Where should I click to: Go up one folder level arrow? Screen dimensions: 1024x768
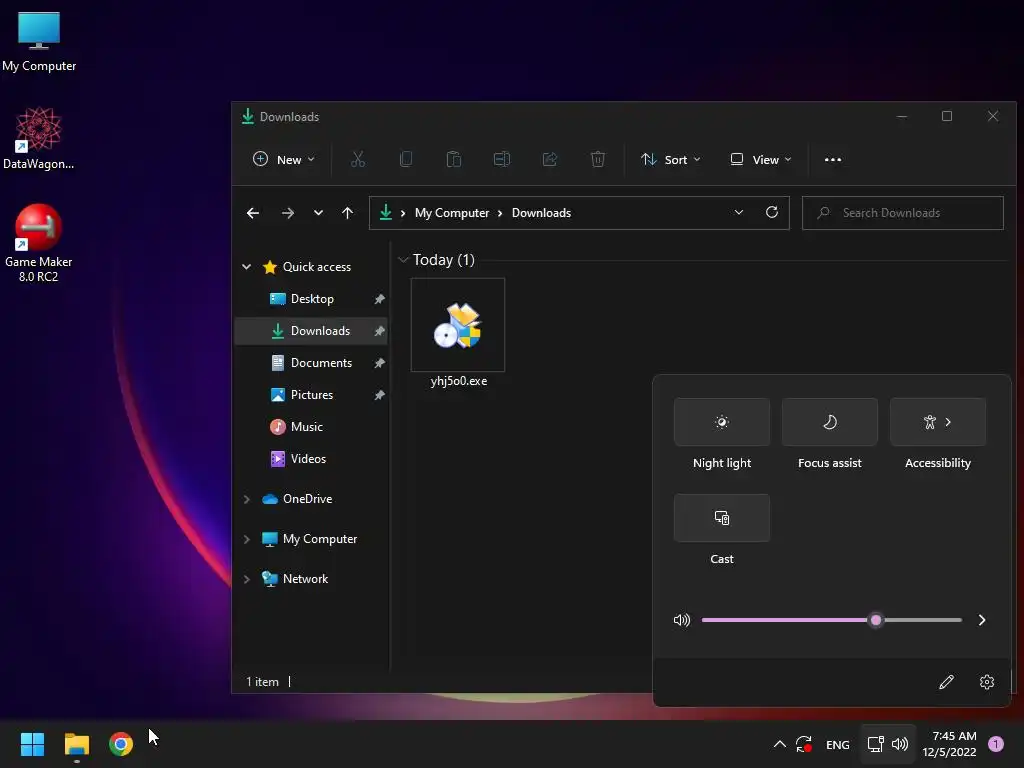347,213
